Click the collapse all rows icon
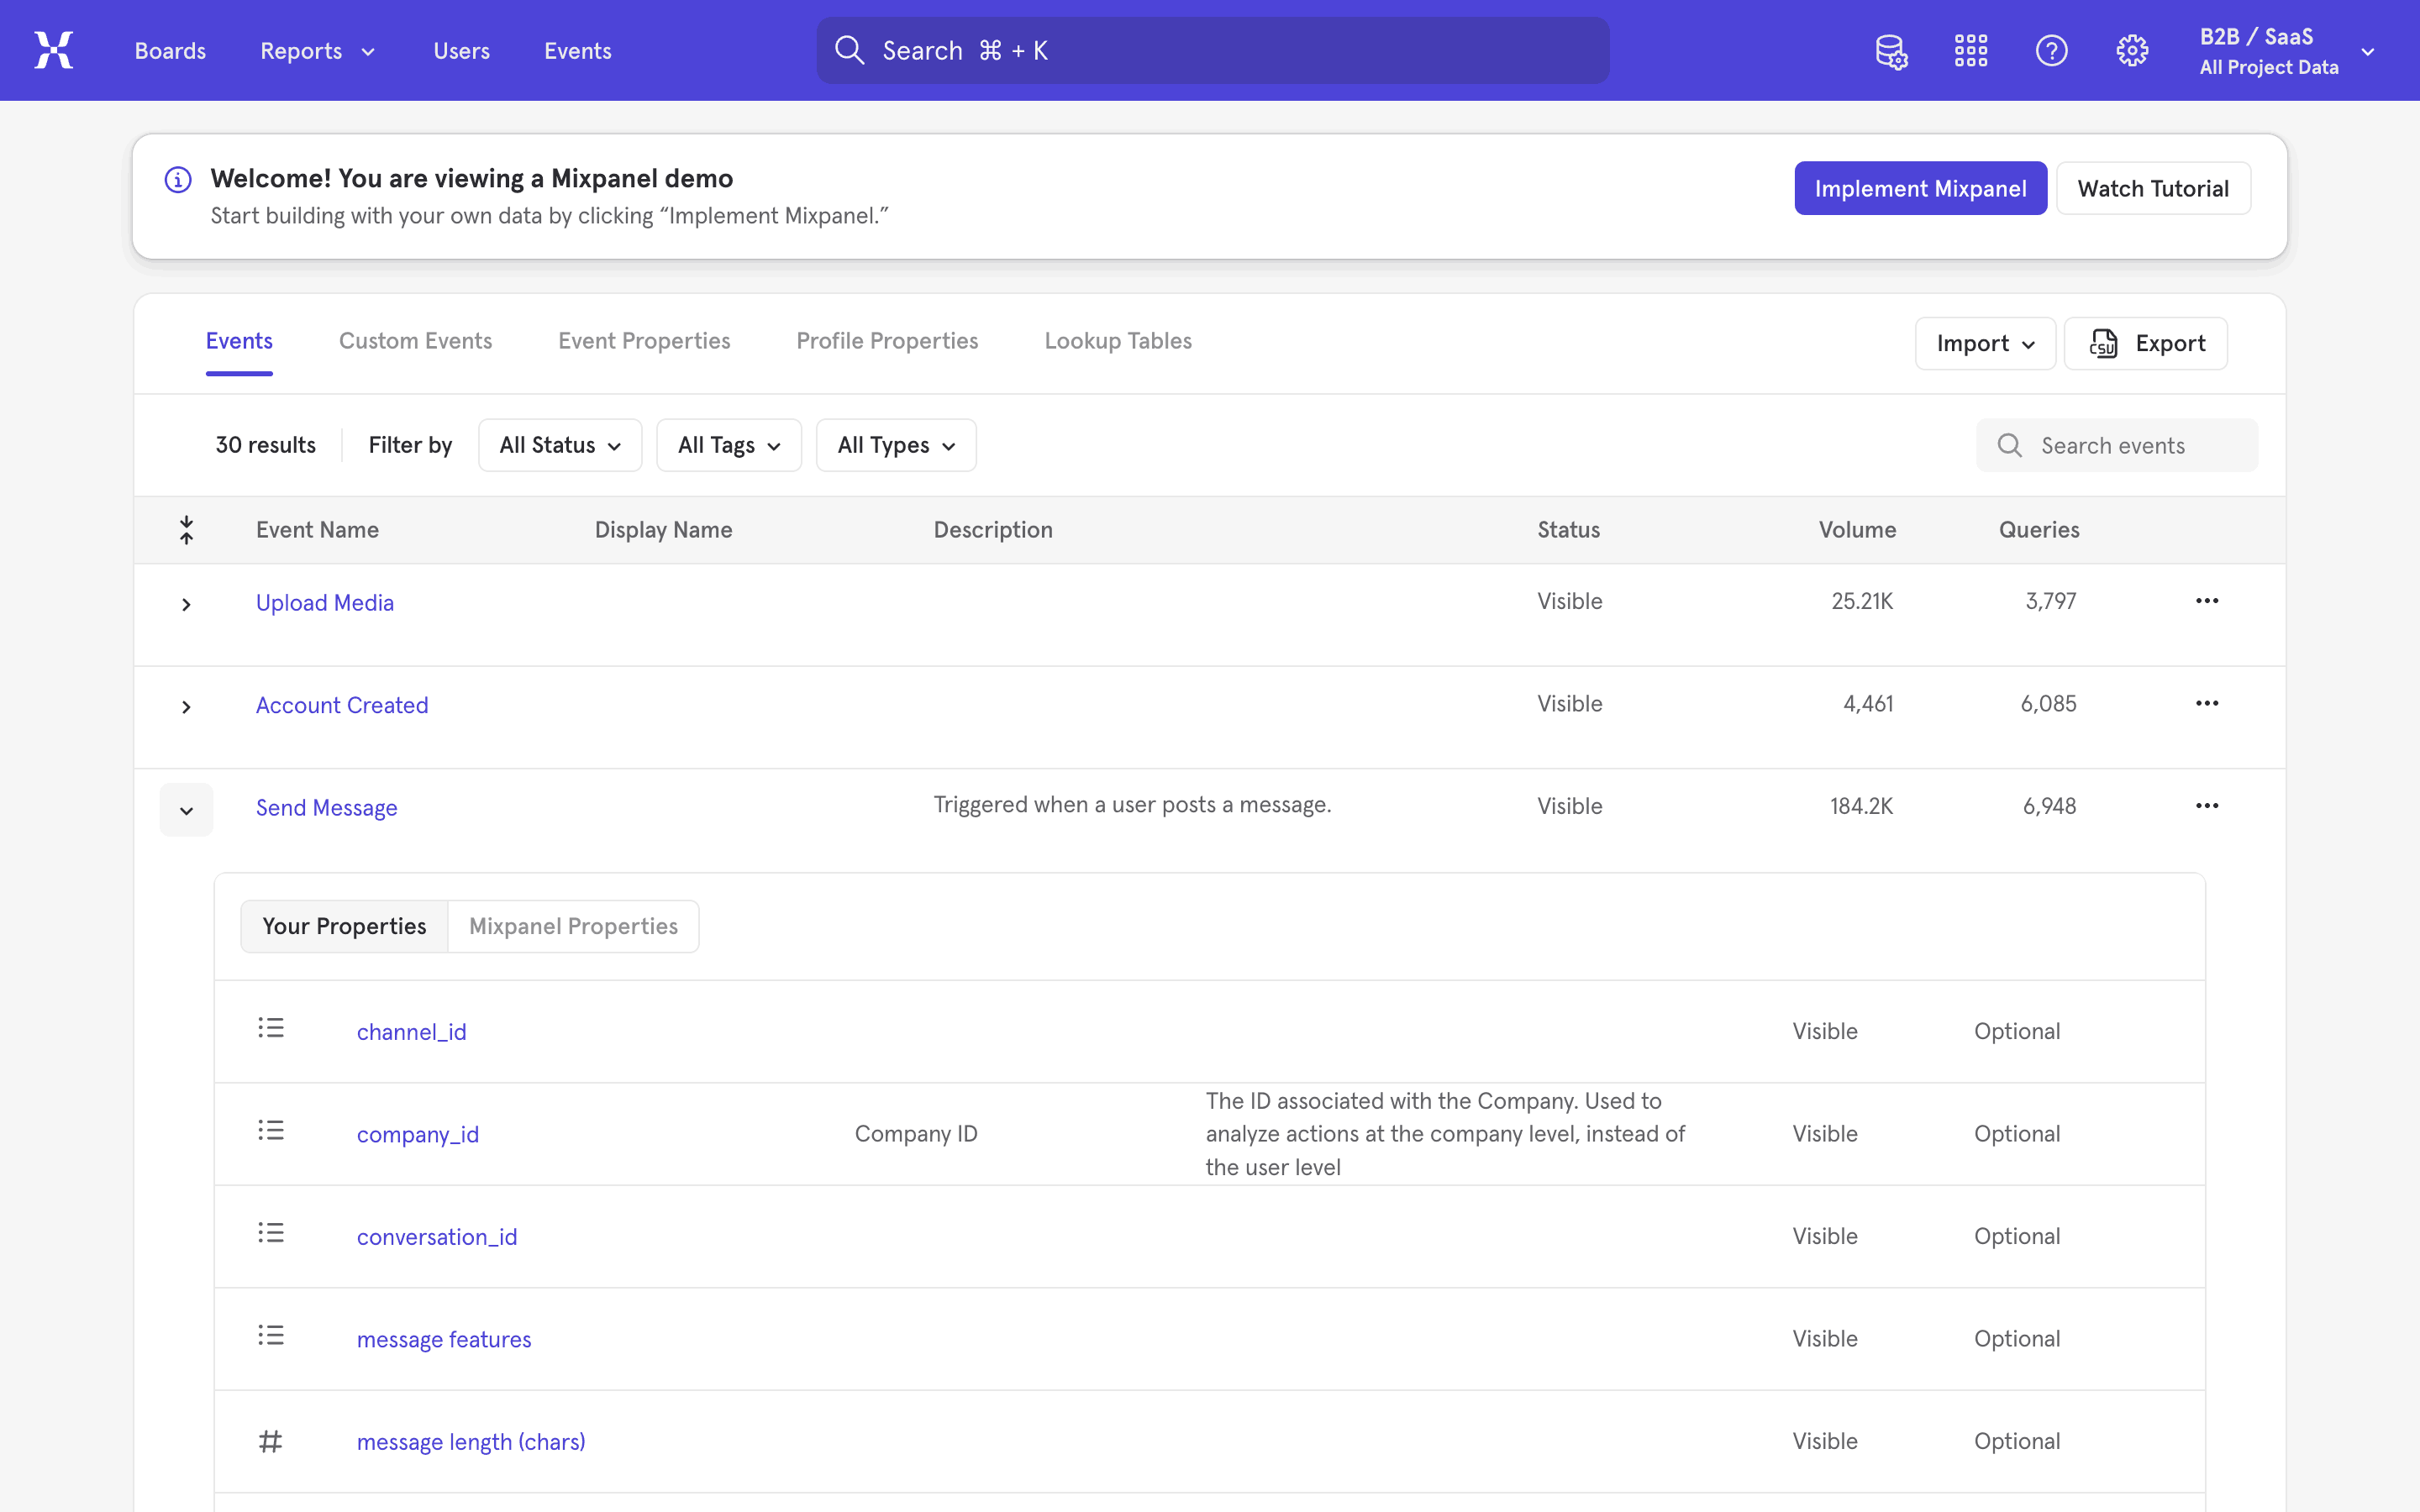Screen dimensions: 2420x1512 (x=186, y=530)
